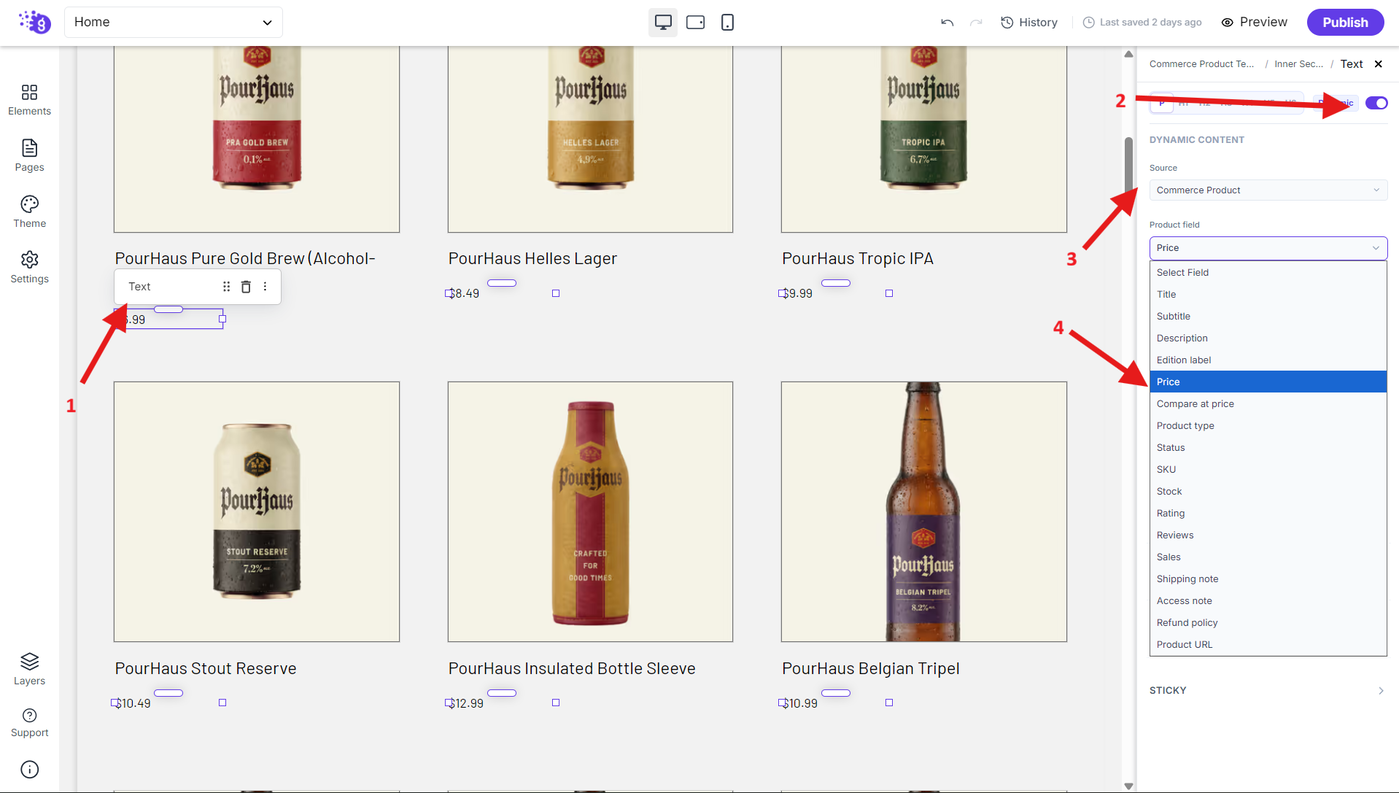Click the info icon at the sidebar bottom
The height and width of the screenshot is (793, 1399).
point(29,769)
